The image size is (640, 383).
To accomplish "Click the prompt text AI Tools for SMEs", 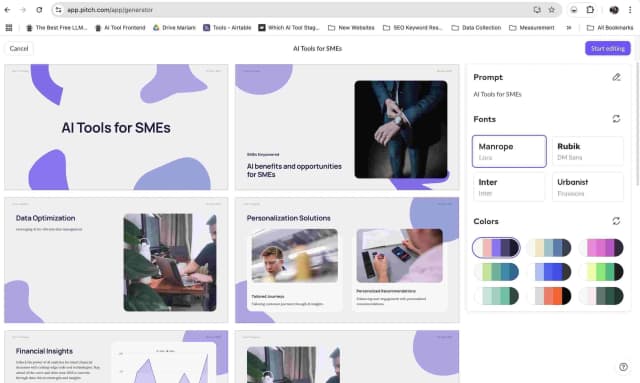I will pos(497,94).
